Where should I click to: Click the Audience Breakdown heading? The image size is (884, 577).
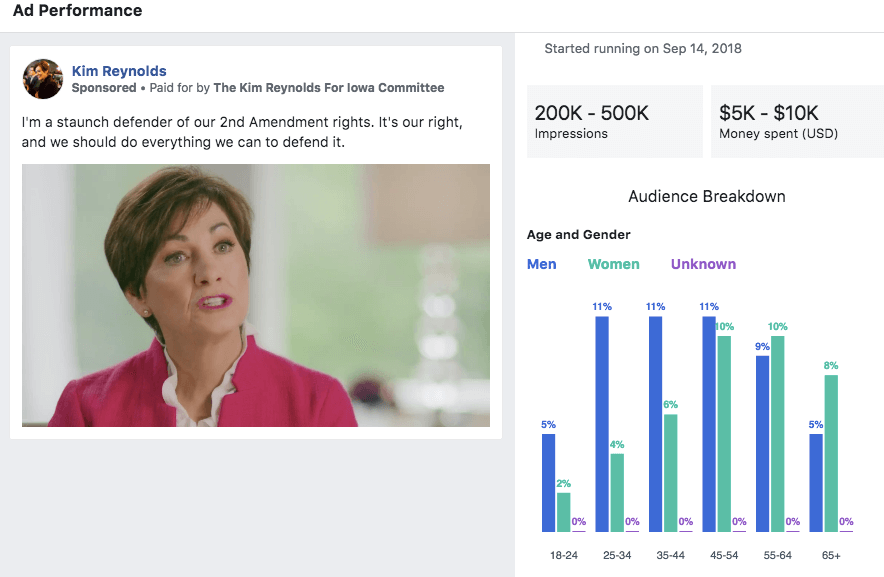point(706,197)
